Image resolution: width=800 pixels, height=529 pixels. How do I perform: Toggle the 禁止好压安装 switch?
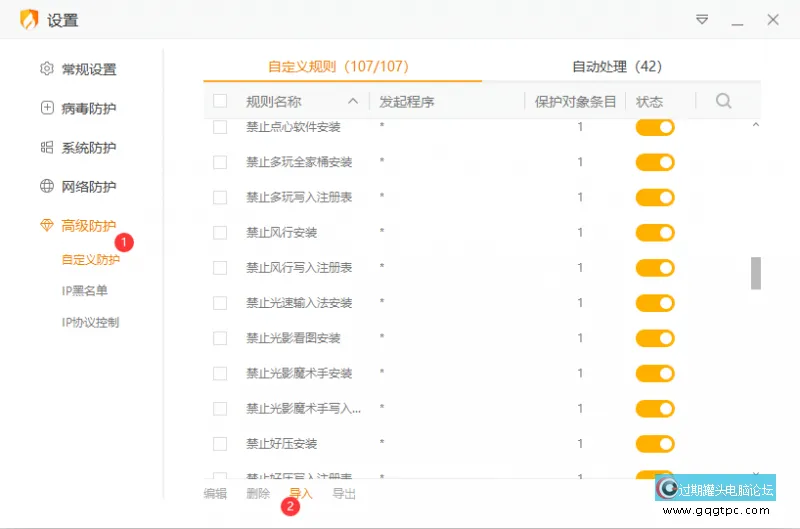click(655, 444)
